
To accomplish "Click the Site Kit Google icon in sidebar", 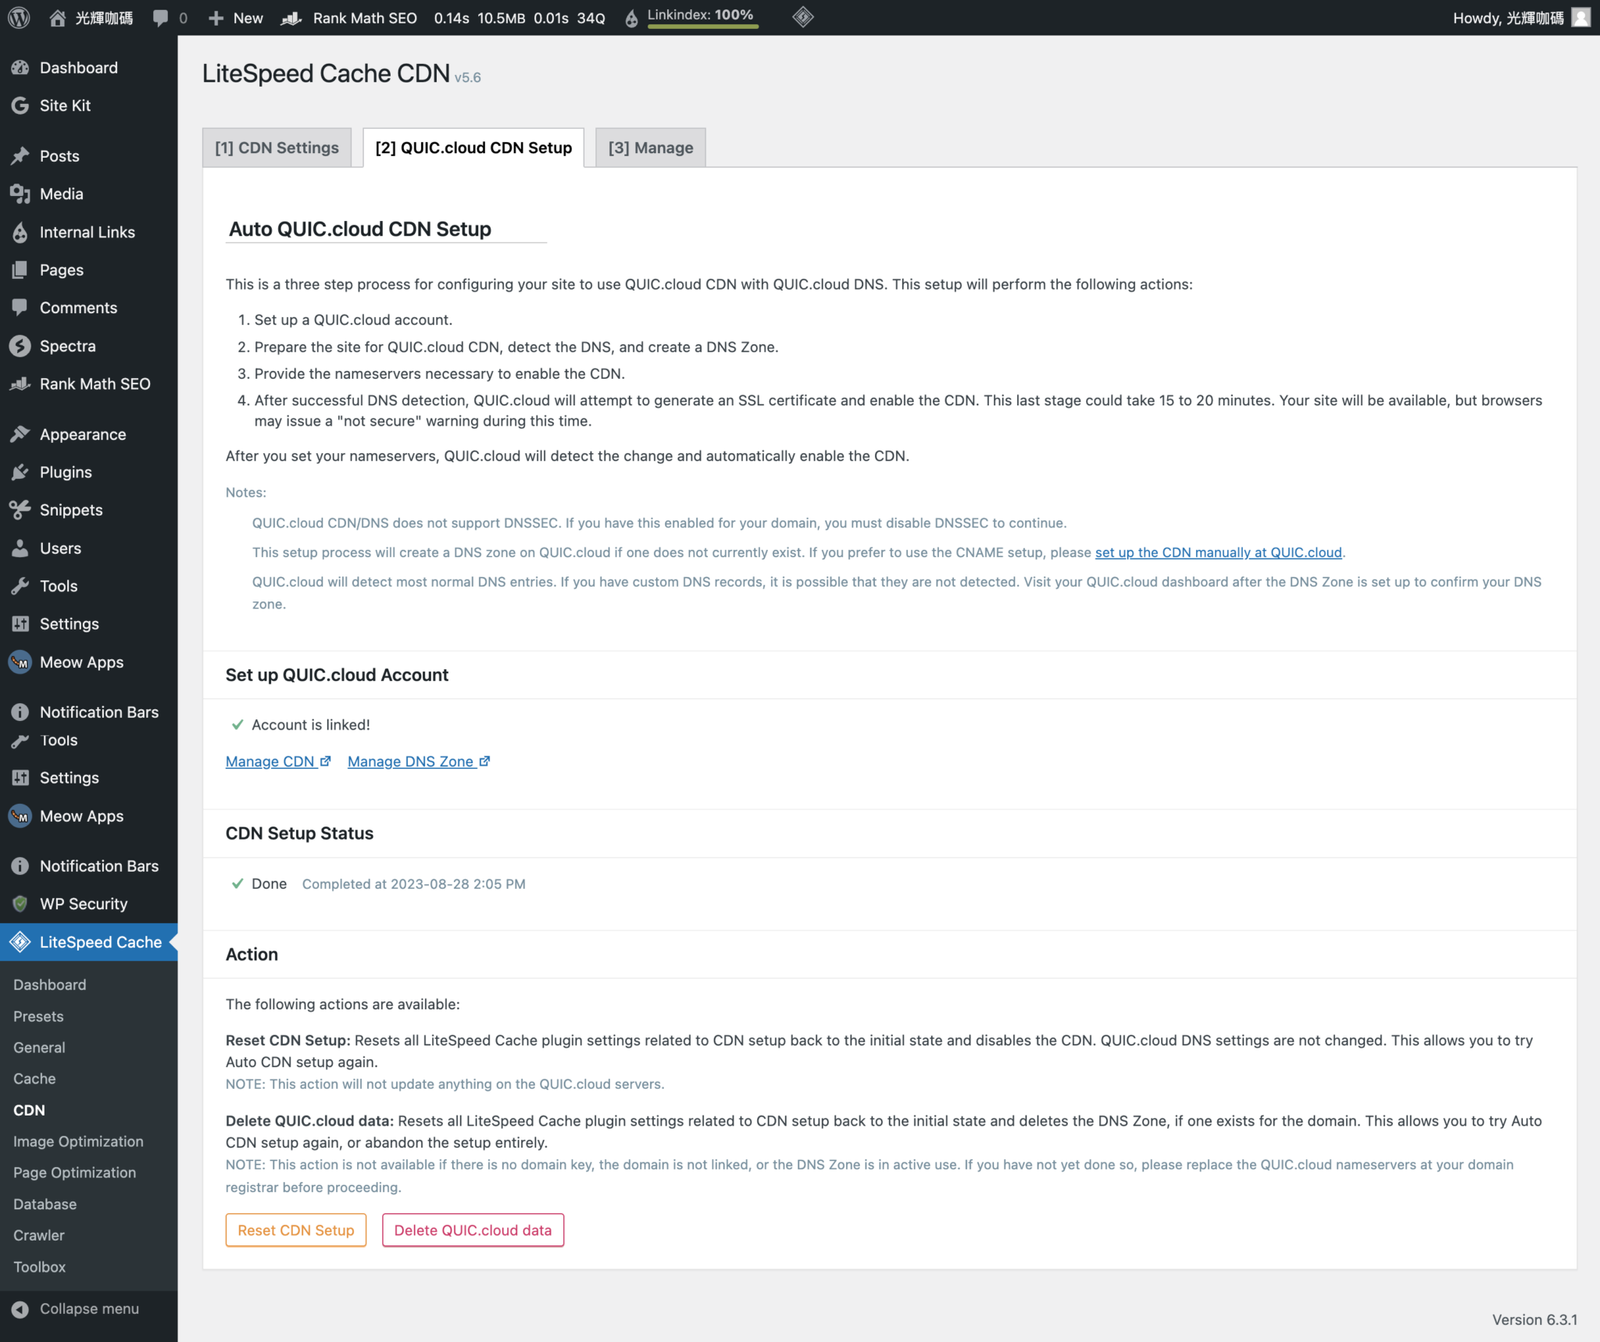I will pyautogui.click(x=20, y=106).
